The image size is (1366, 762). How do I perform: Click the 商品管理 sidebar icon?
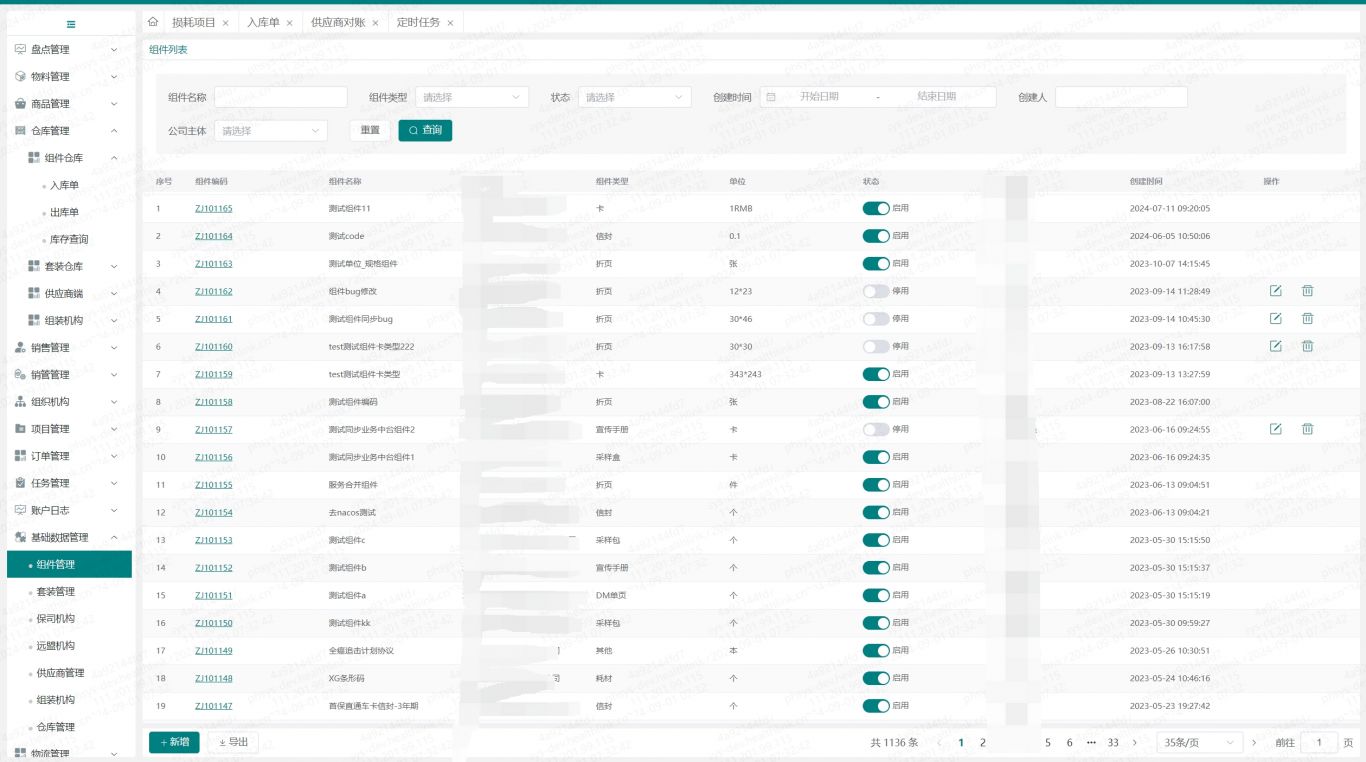coord(21,103)
